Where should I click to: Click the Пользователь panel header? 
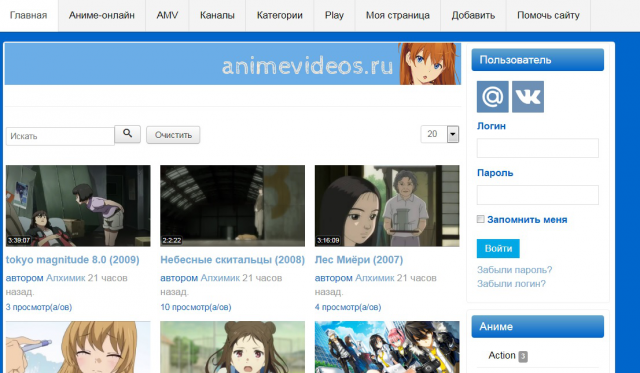(x=538, y=60)
